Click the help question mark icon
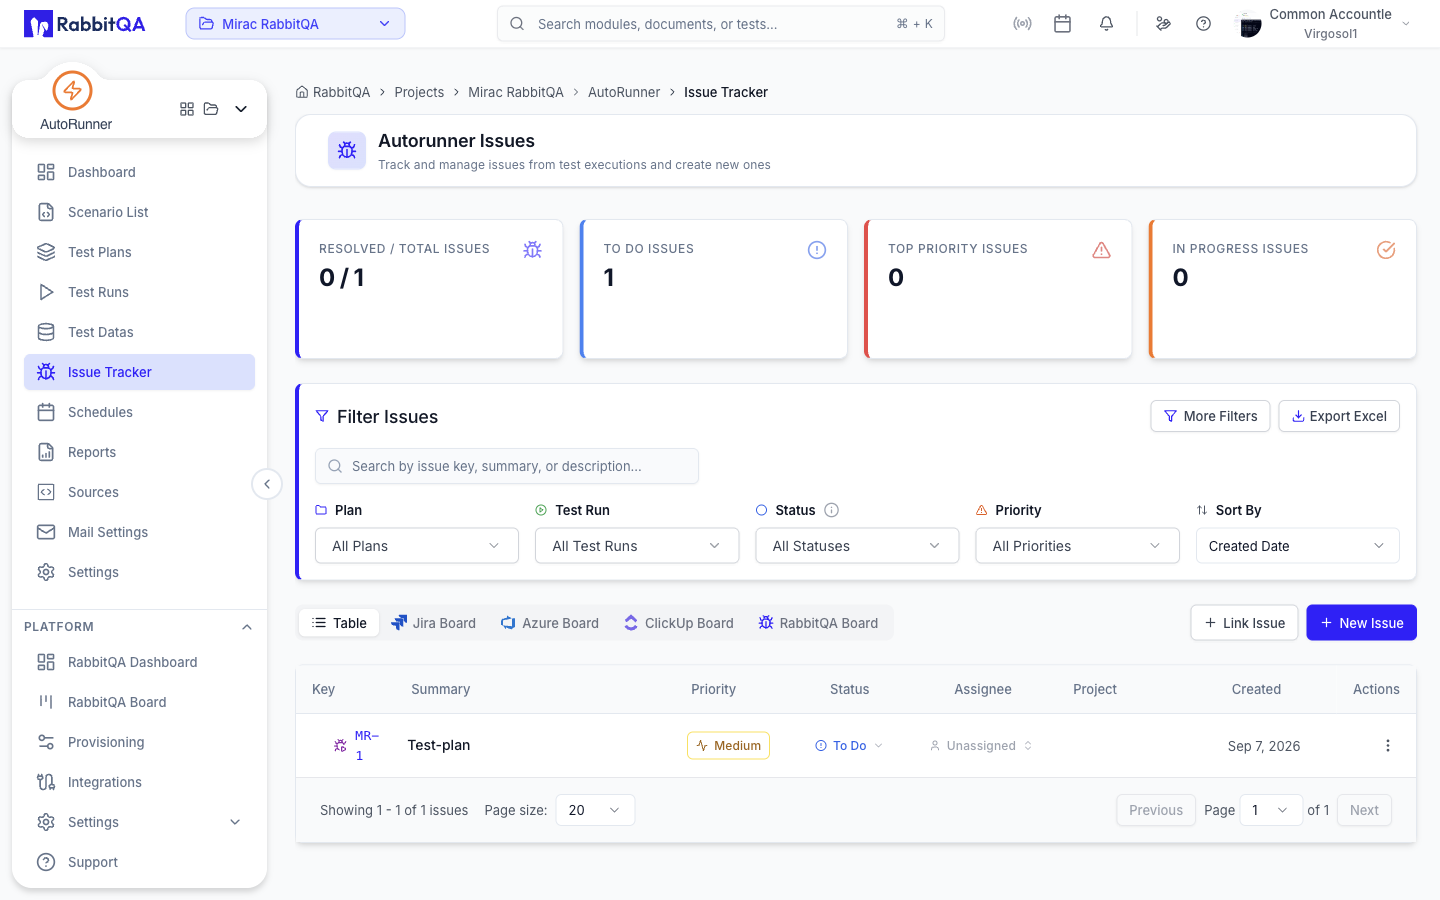The height and width of the screenshot is (900, 1440). (1204, 24)
